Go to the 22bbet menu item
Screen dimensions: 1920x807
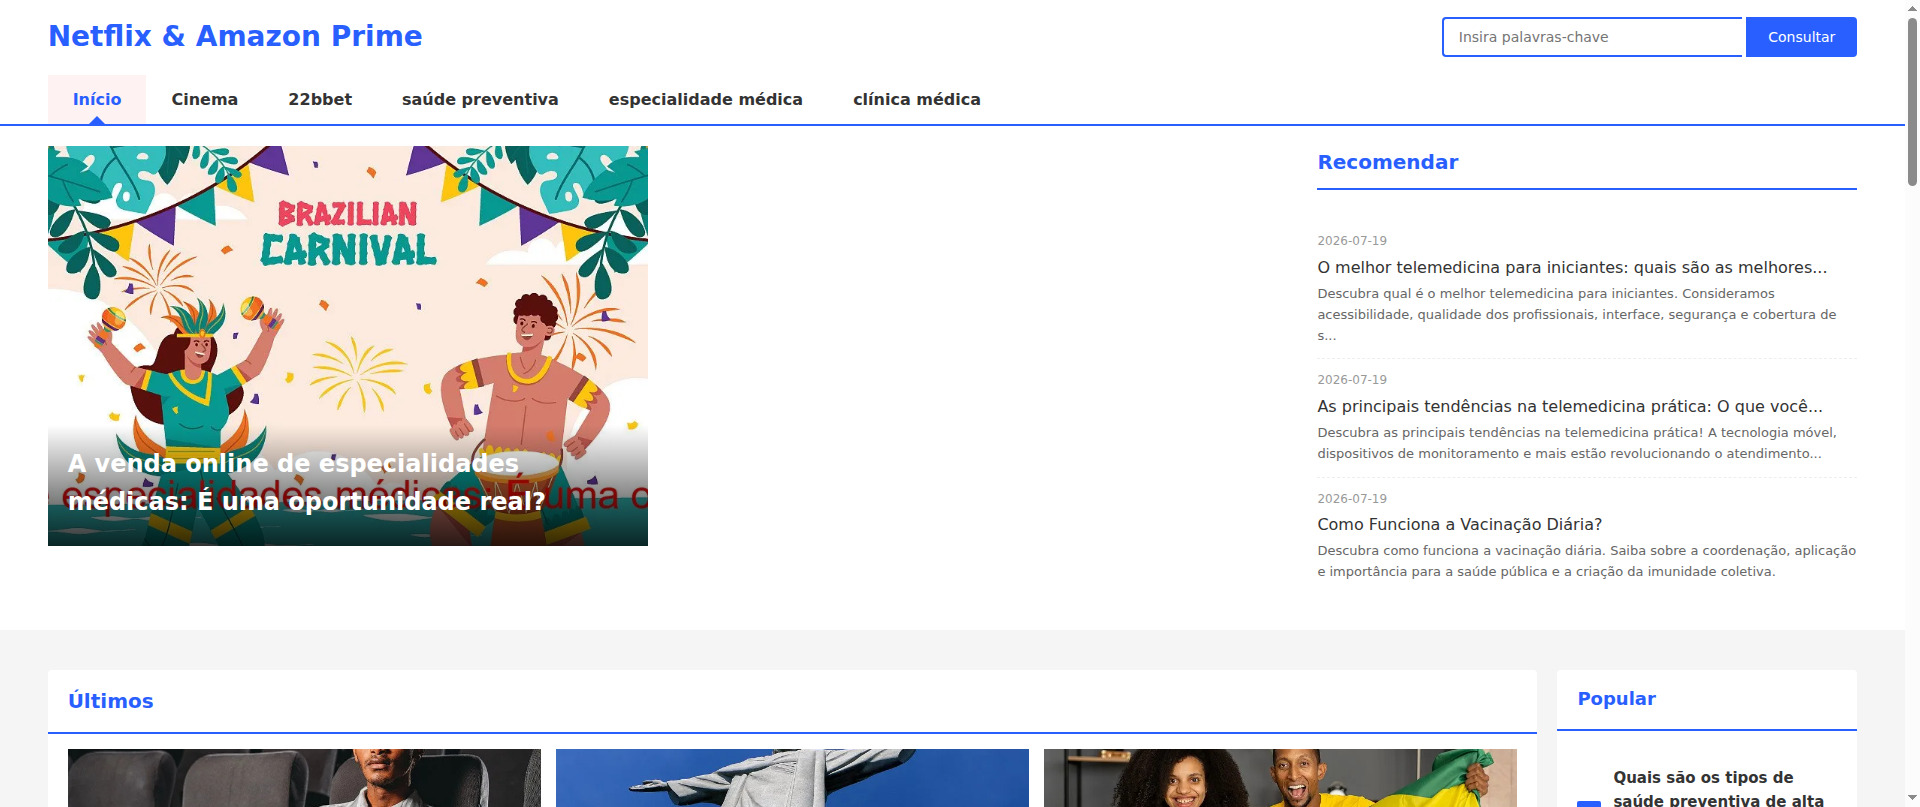tap(320, 99)
